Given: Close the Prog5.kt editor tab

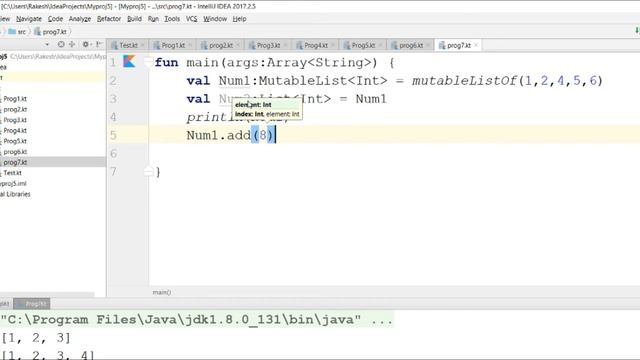Looking at the screenshot, I should [380, 45].
